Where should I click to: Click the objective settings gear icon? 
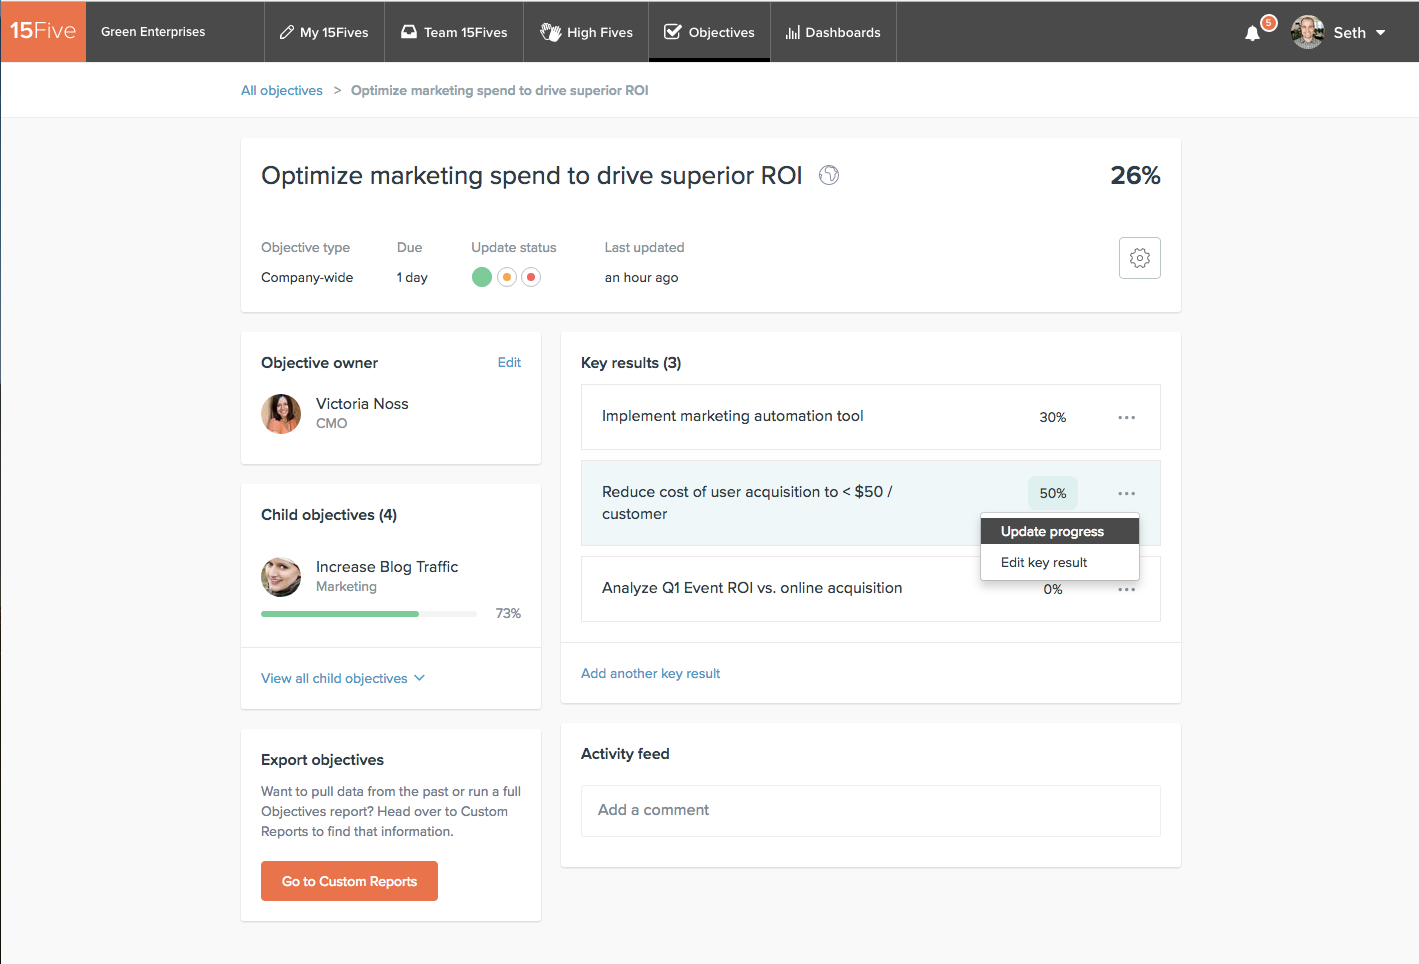[x=1139, y=258]
